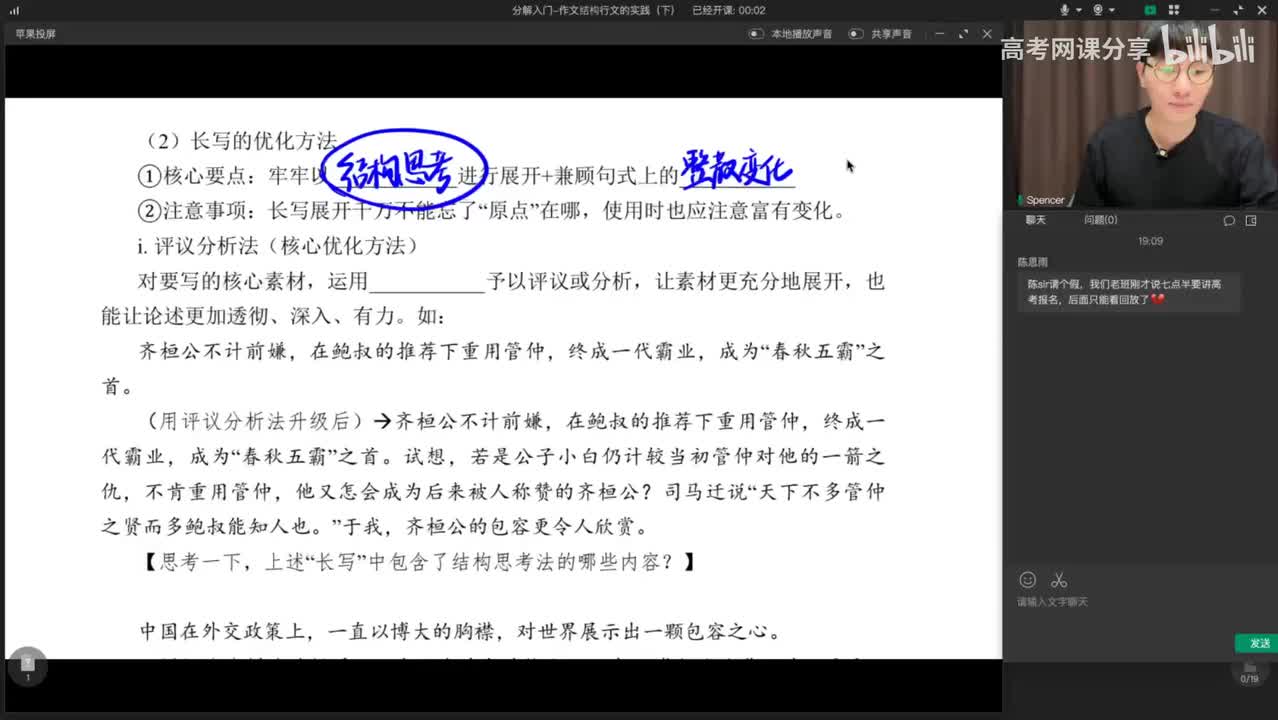
Task: Click the window title 分解入门-作文结构行文的实践（下）
Action: [594, 10]
